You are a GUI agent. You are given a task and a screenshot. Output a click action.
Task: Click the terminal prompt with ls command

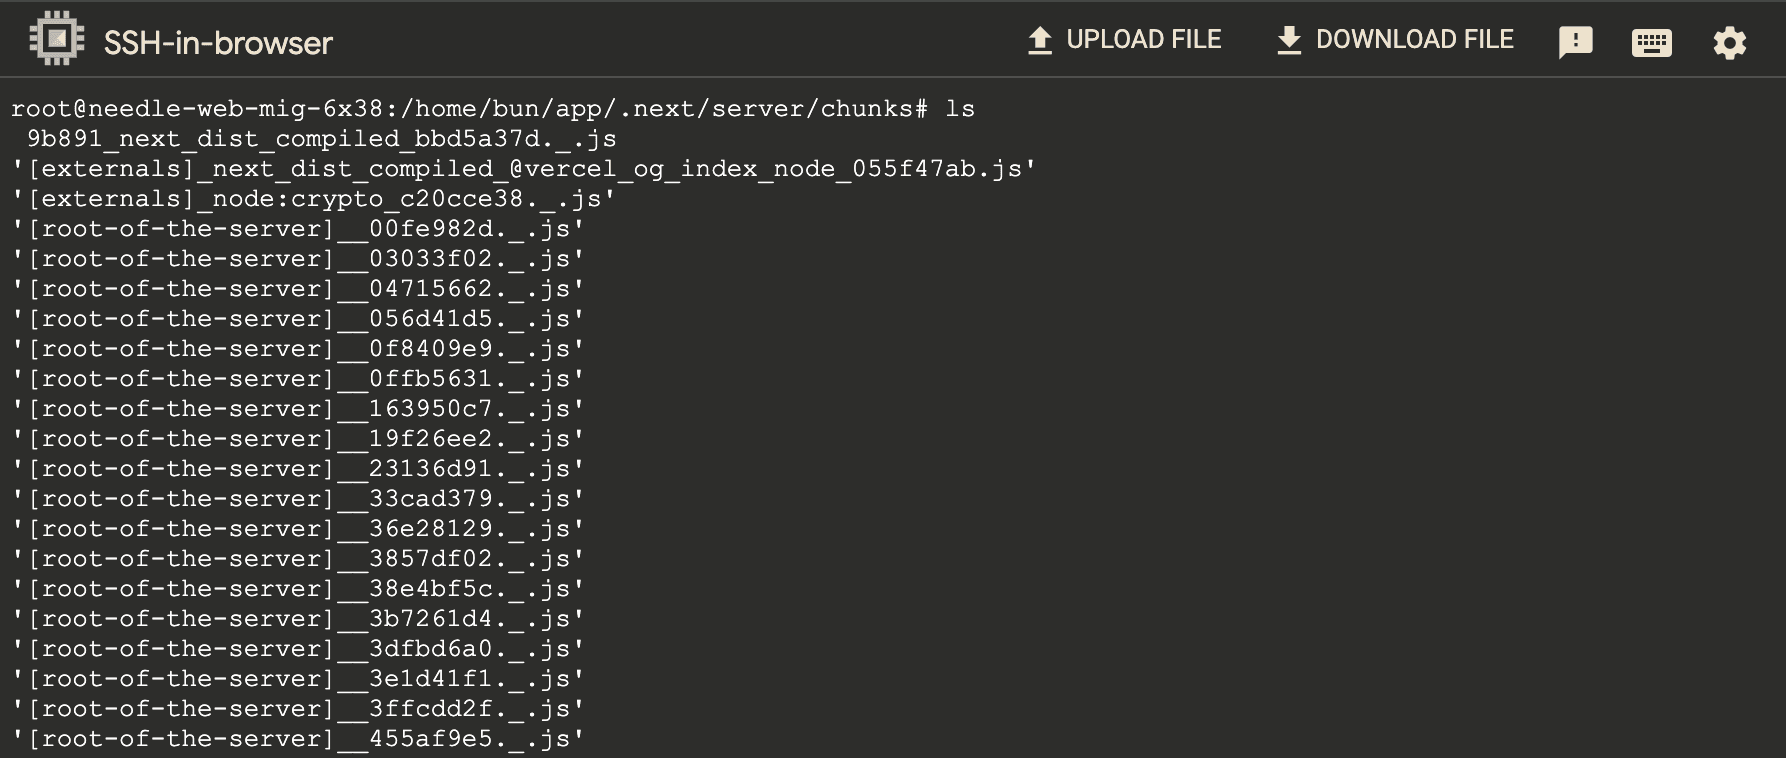490,108
